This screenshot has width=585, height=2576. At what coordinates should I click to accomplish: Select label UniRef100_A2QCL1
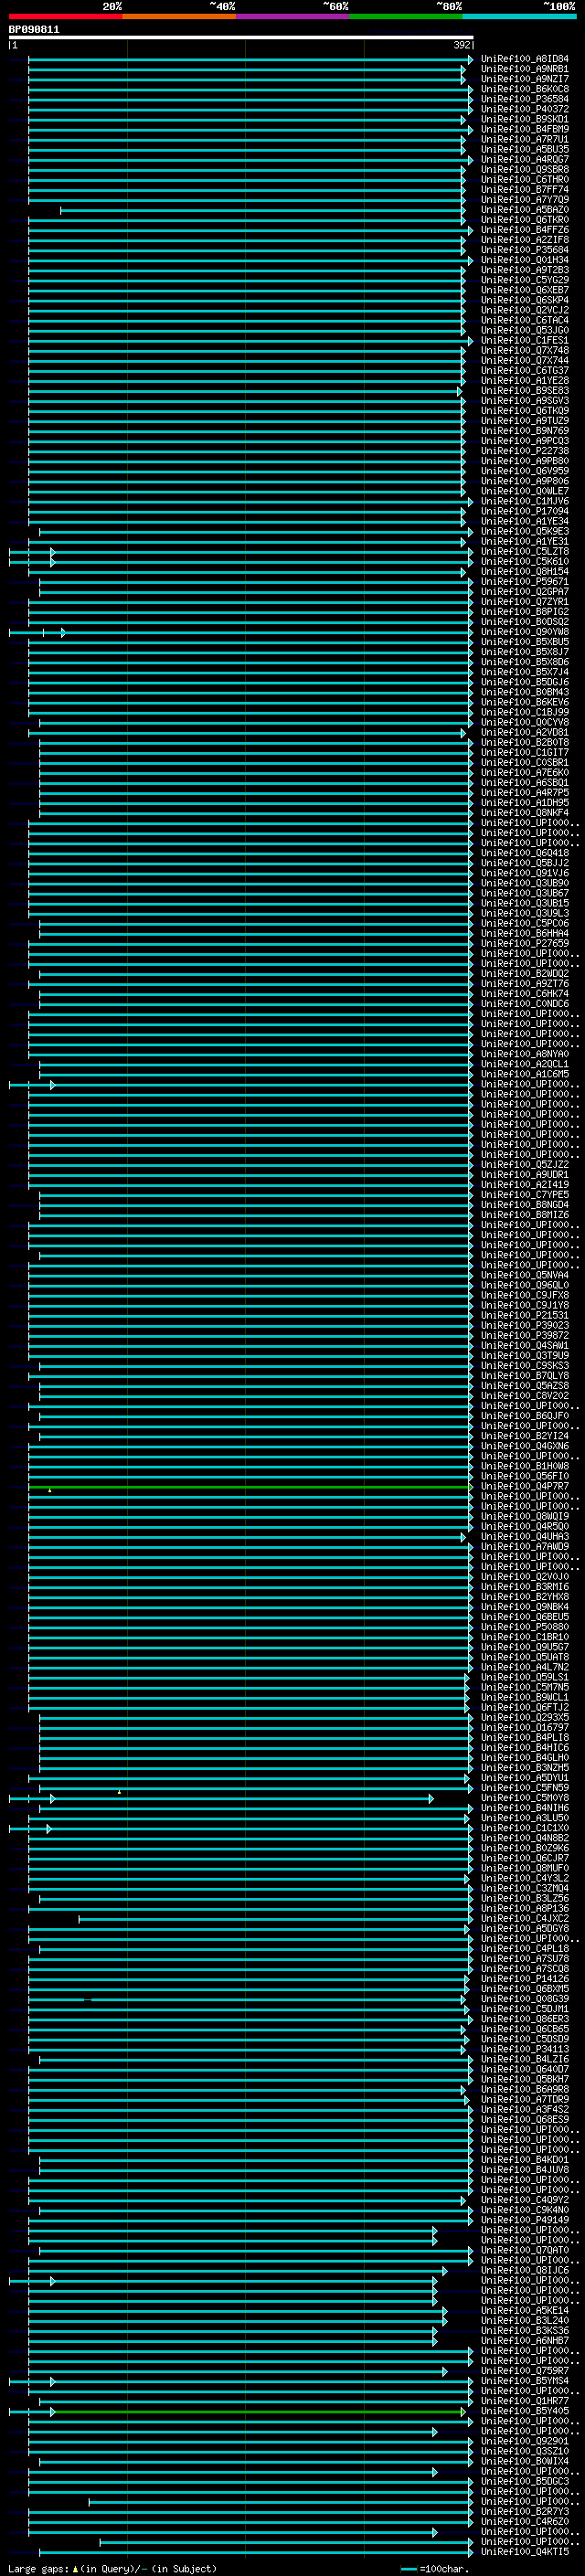click(525, 1065)
